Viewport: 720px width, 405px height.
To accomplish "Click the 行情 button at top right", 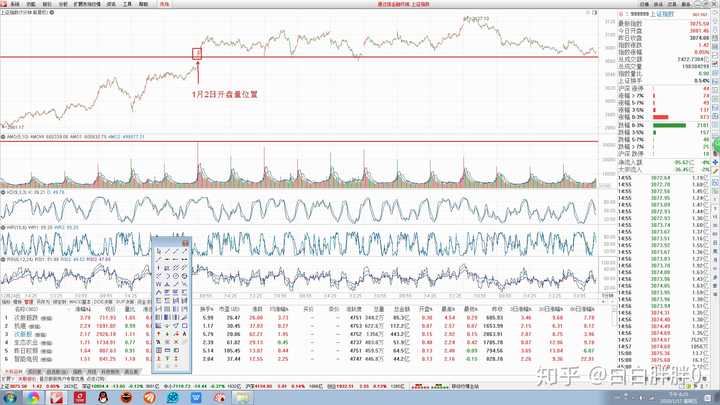I will (x=644, y=4).
